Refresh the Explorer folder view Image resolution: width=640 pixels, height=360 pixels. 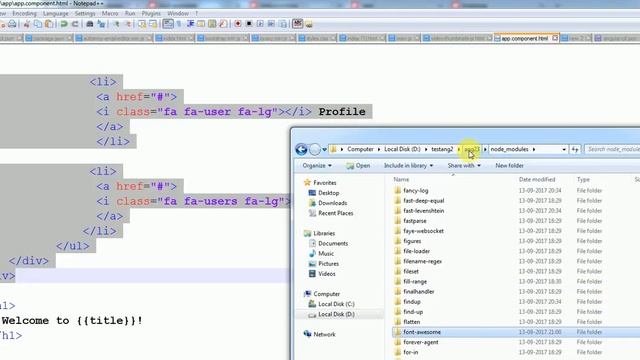(575, 150)
